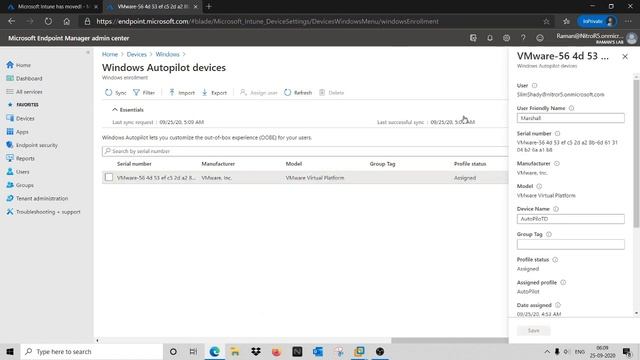Open a new browser tab

click(209, 7)
